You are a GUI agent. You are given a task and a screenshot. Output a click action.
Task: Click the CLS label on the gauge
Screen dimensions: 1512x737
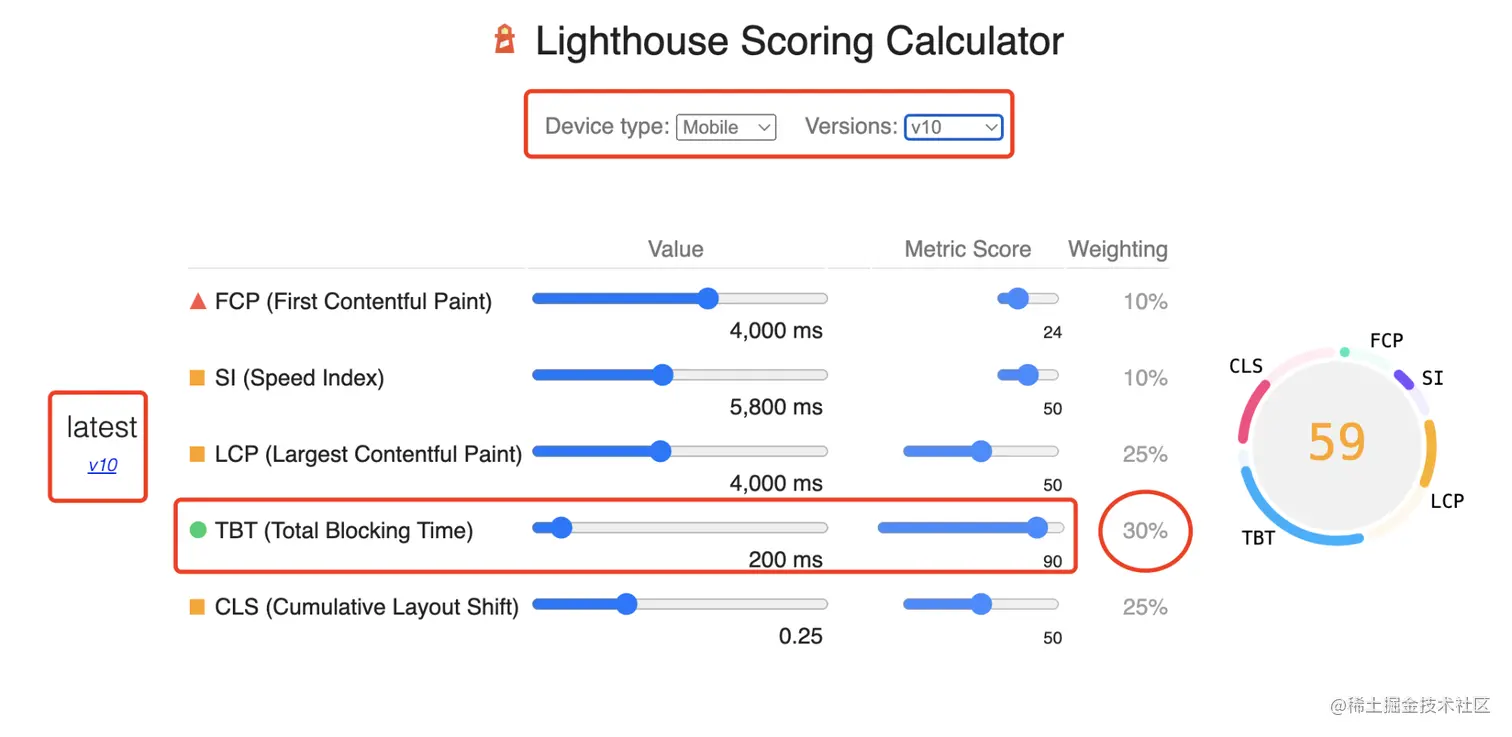(1246, 366)
